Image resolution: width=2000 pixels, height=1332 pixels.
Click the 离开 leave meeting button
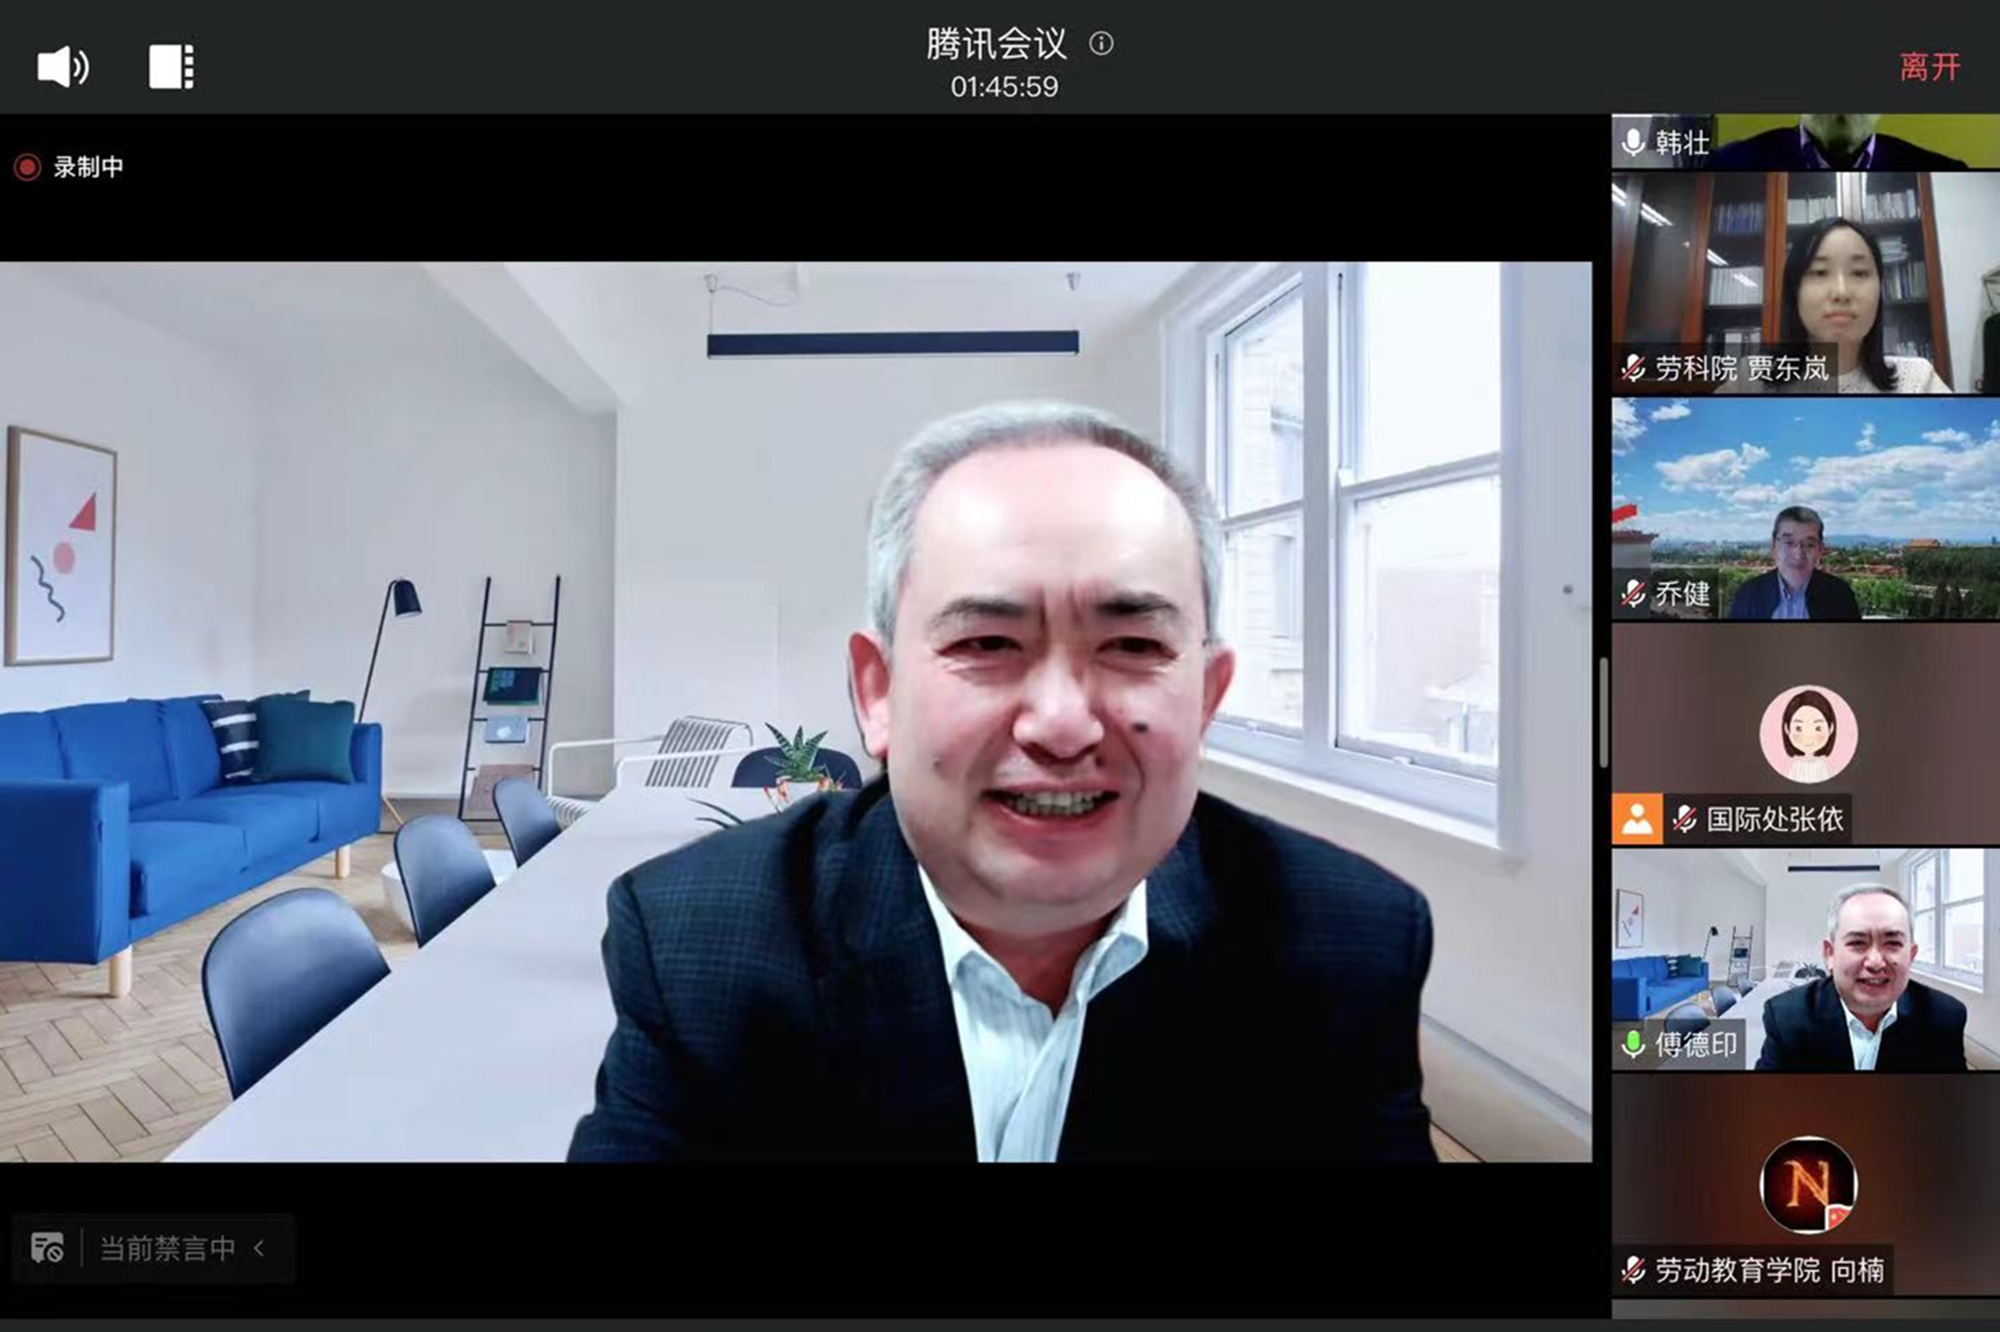click(x=1929, y=67)
